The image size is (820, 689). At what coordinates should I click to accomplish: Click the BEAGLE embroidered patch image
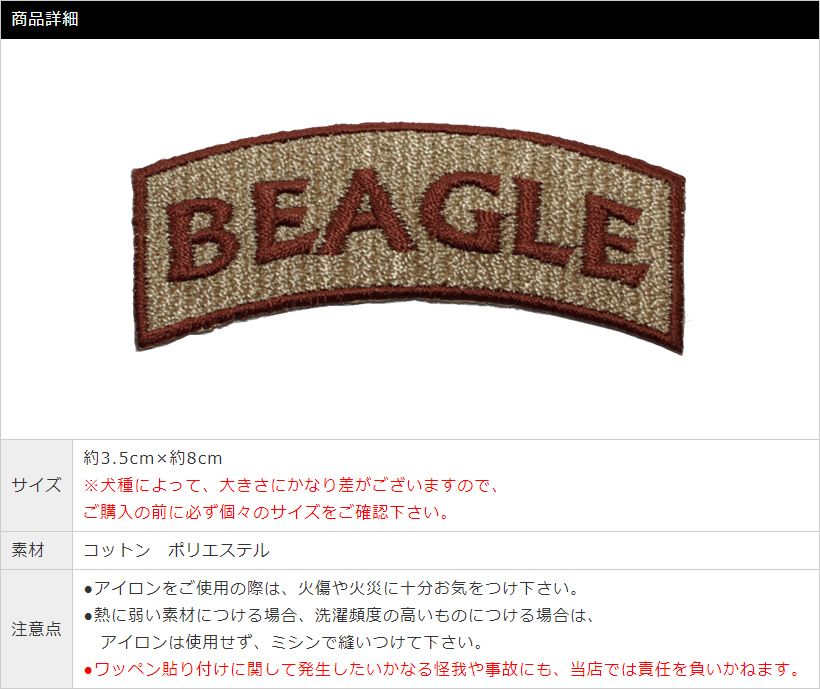[x=408, y=238]
